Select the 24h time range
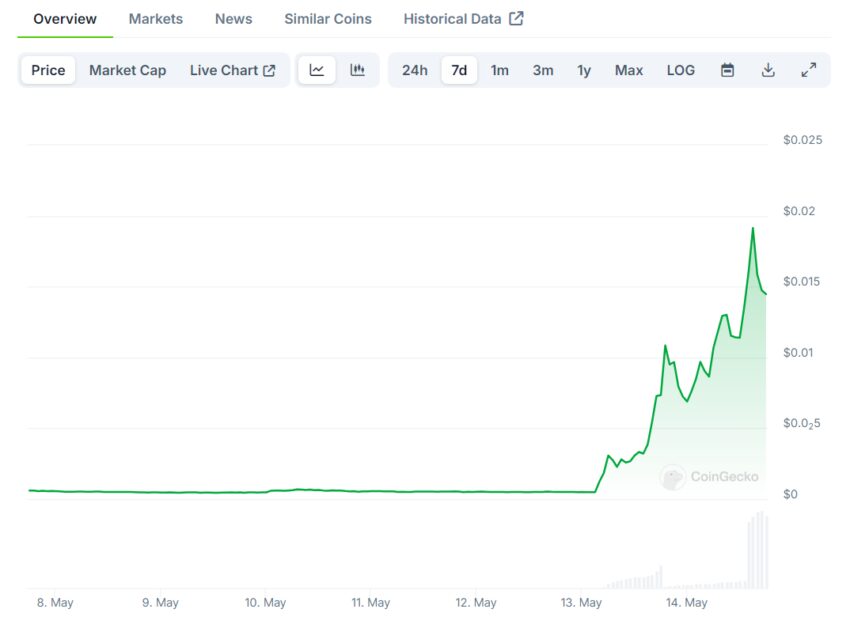Image resolution: width=850 pixels, height=628 pixels. click(x=414, y=70)
